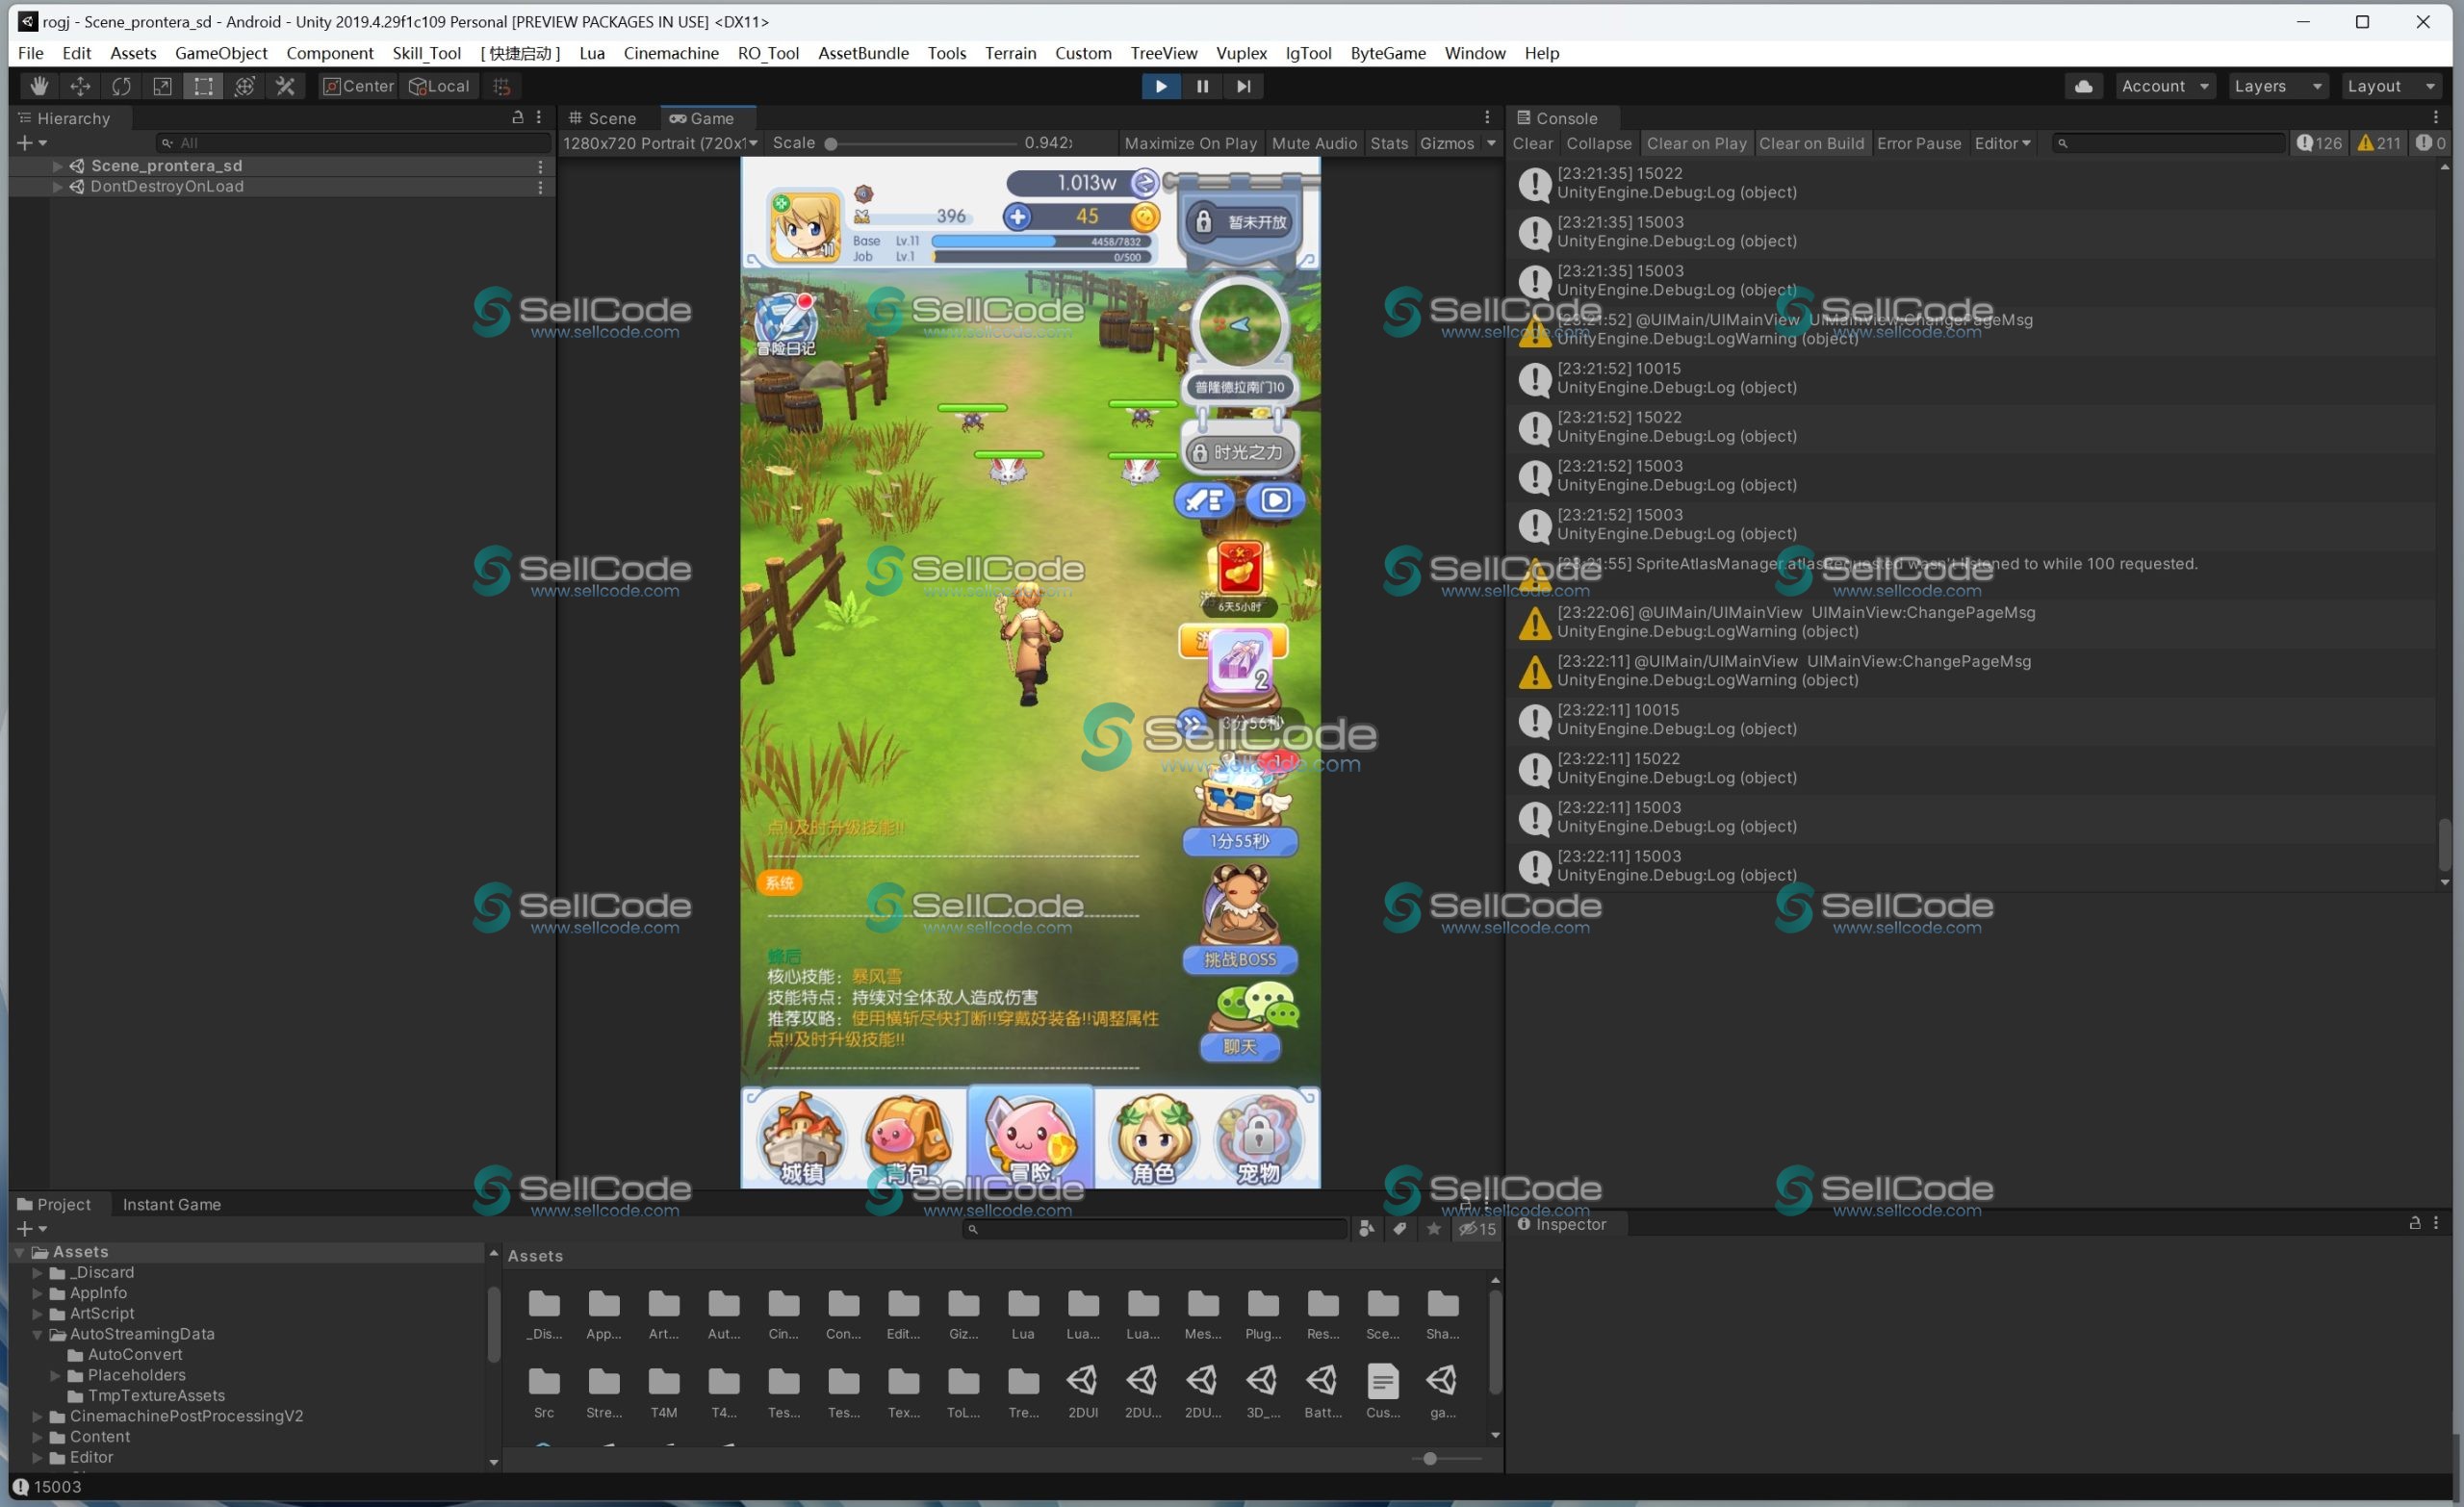2464x1507 pixels.
Task: Click the Step frame button
Action: (x=1243, y=86)
